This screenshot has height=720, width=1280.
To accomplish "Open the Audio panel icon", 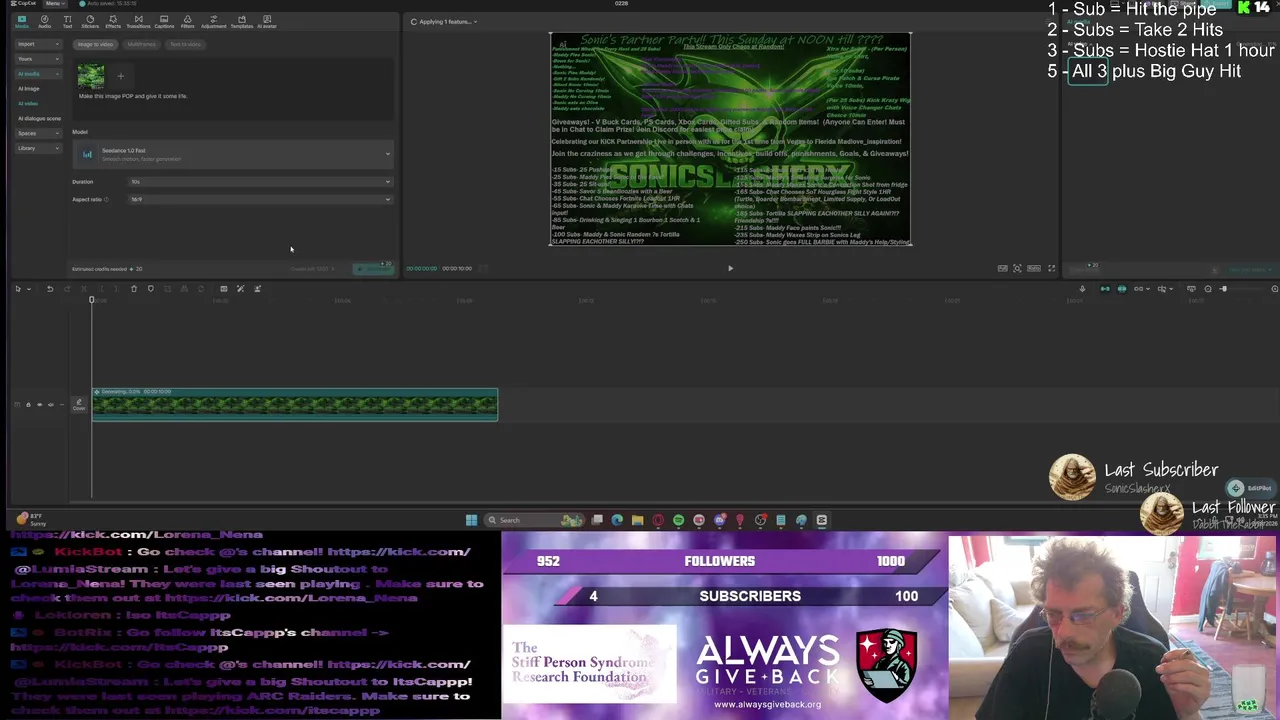I will coord(44,21).
